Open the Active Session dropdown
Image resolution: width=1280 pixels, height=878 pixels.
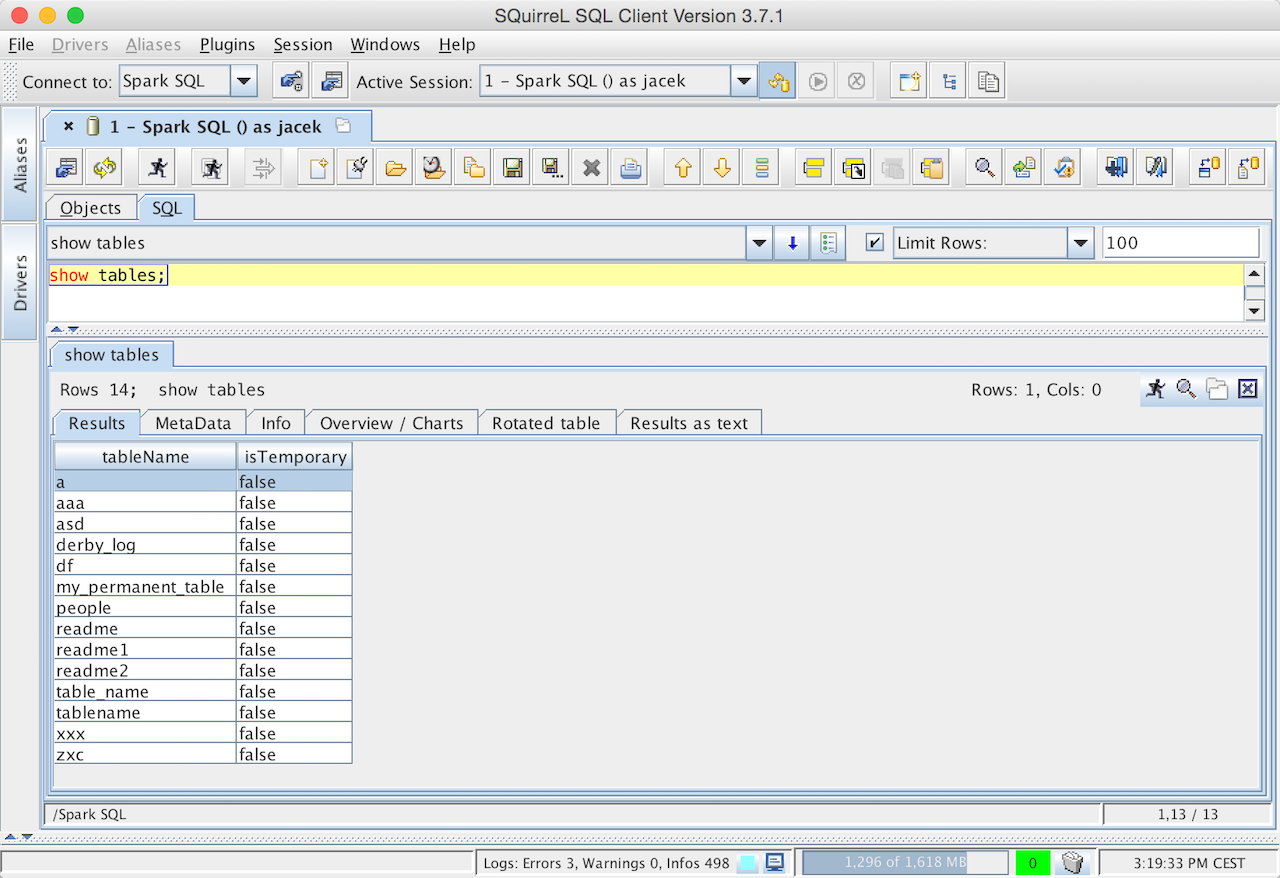click(x=743, y=81)
